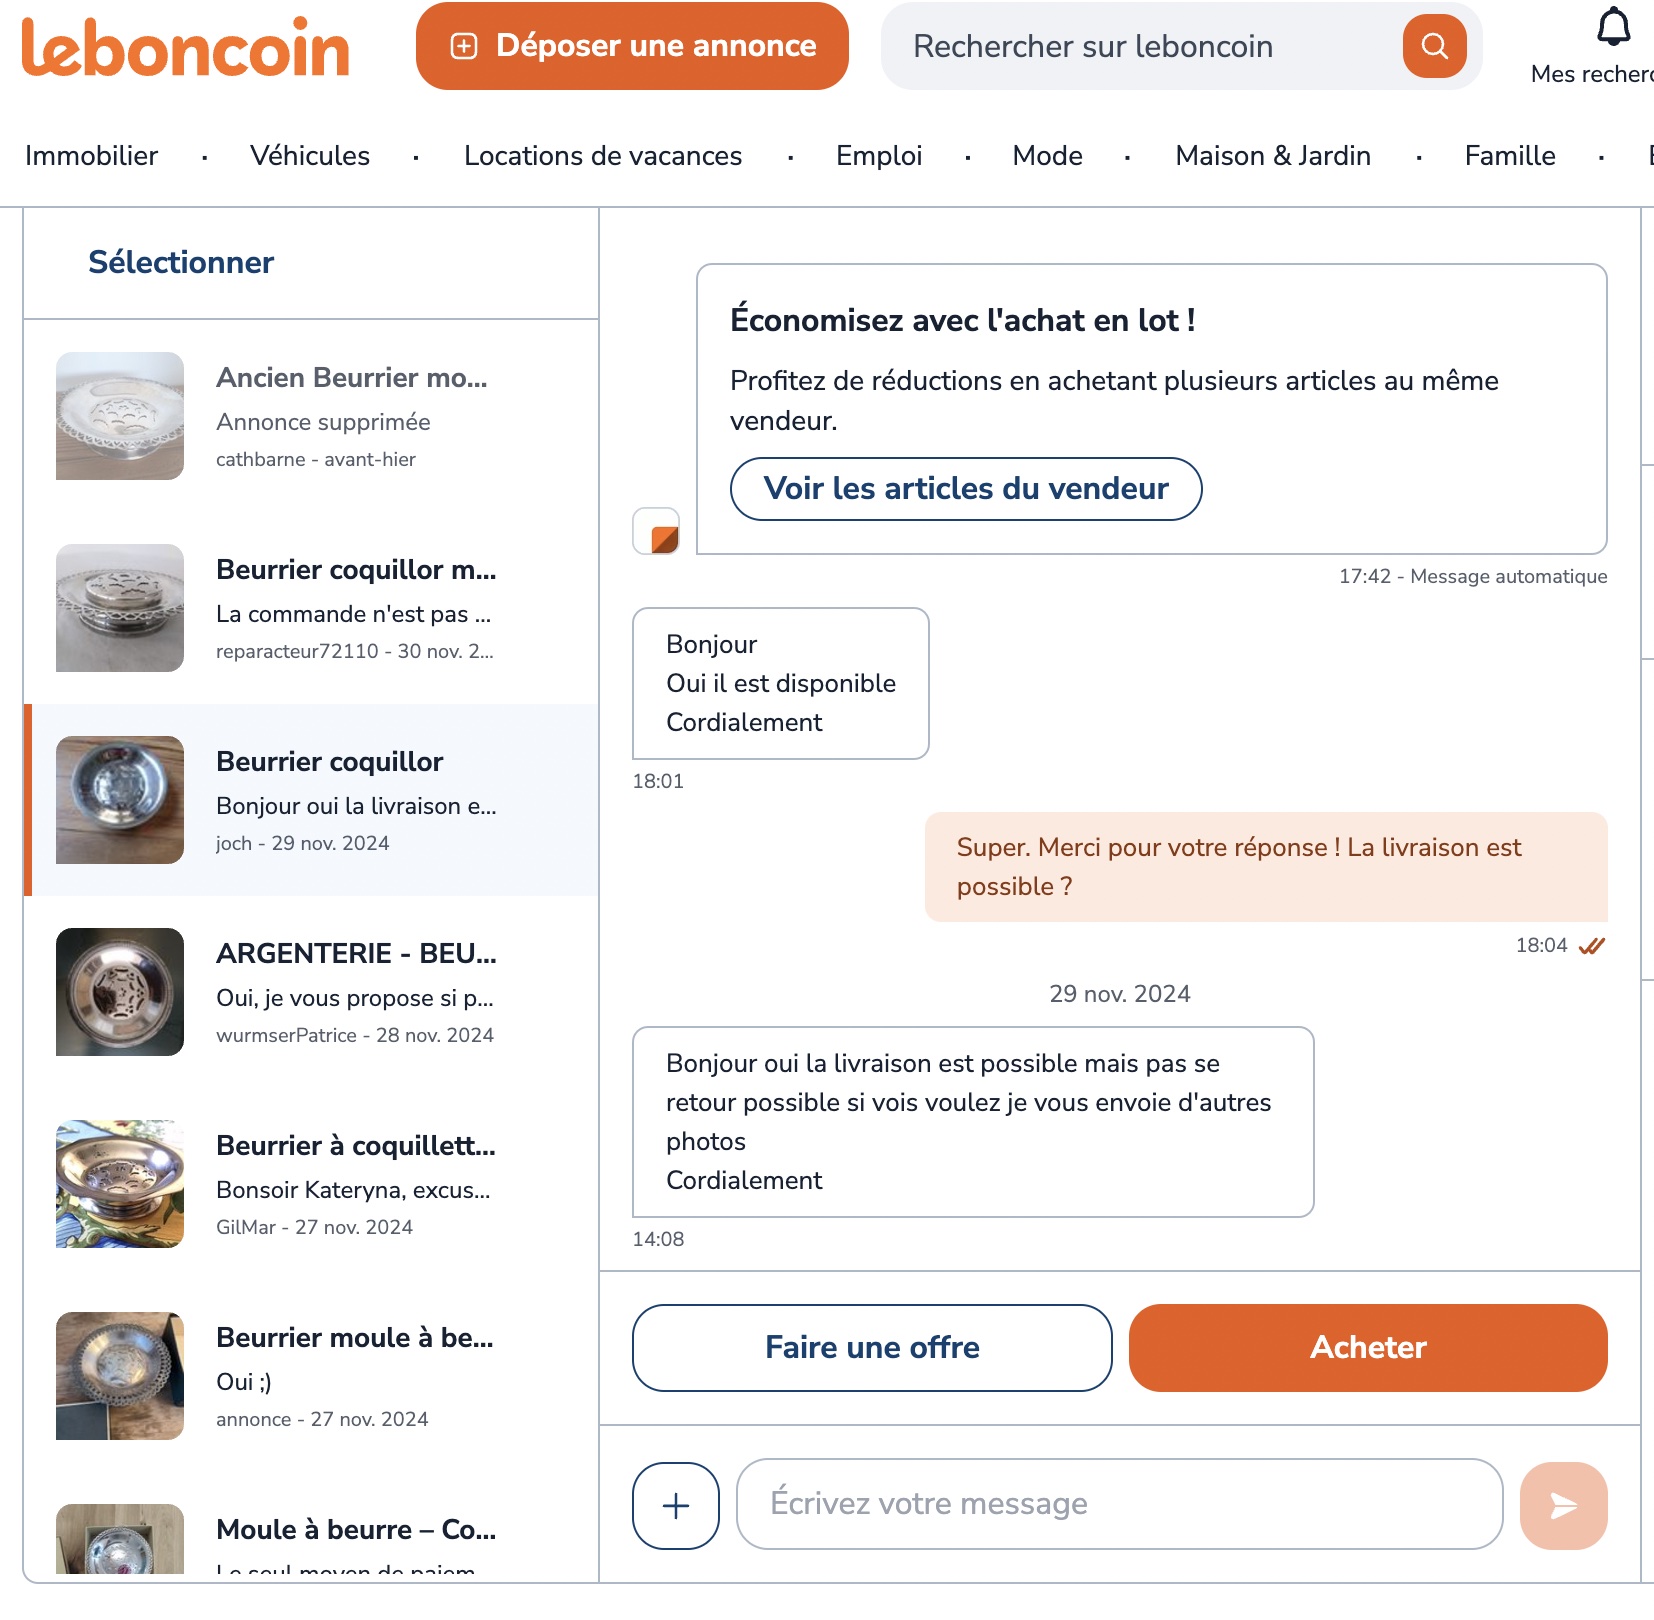
Task: Click the Acheter button
Action: [x=1368, y=1347]
